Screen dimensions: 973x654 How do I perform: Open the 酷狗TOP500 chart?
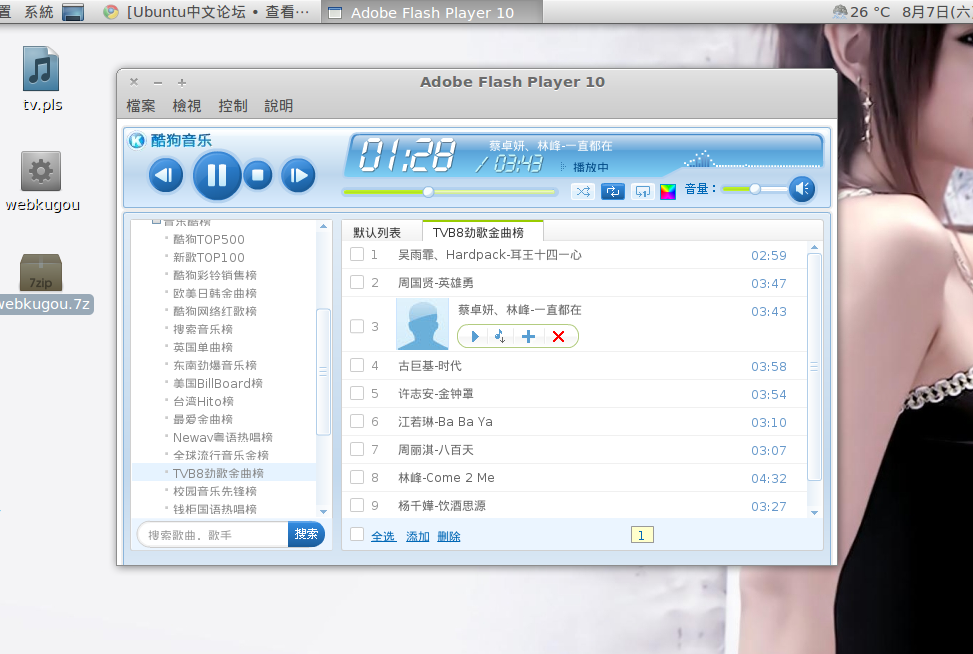[x=208, y=240]
